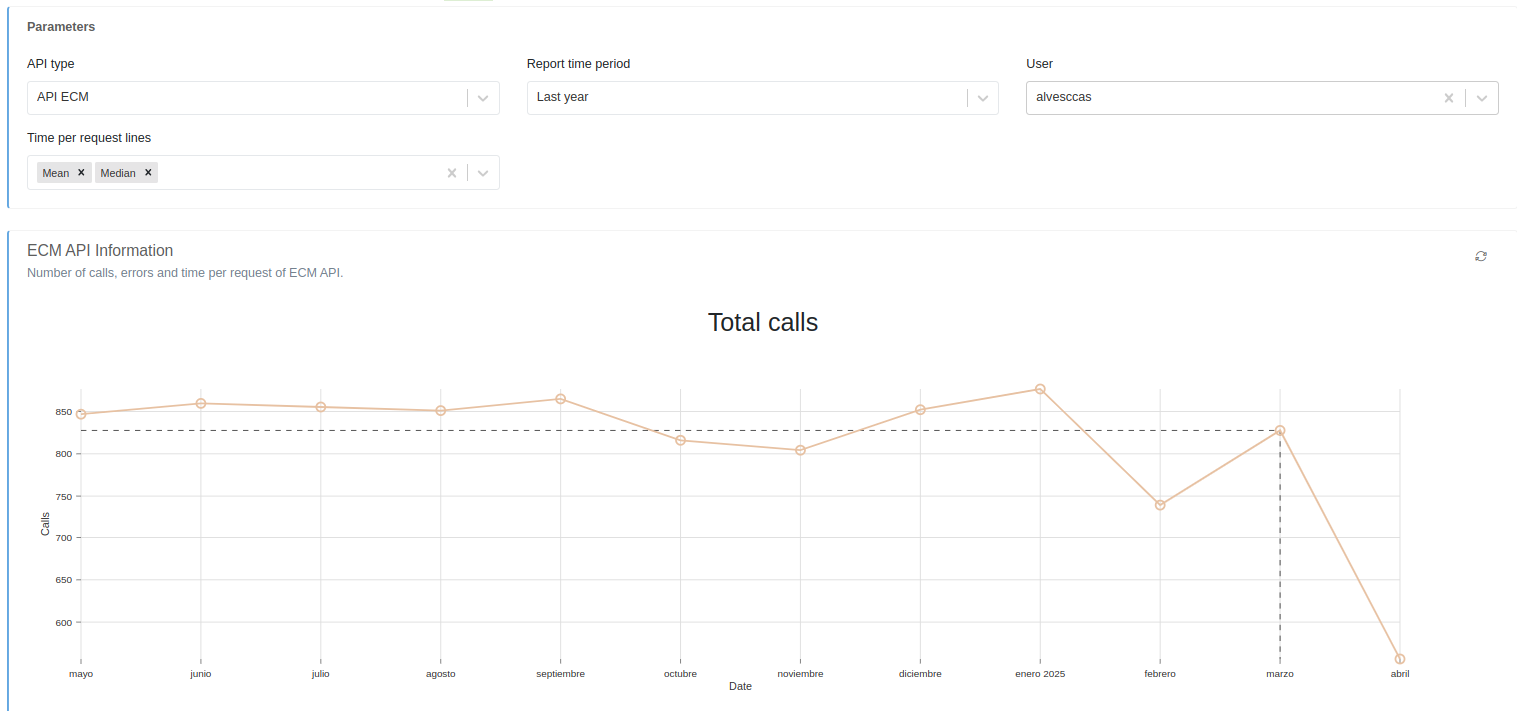Select the marzo data point on chart
The image size is (1517, 711).
[1280, 430]
